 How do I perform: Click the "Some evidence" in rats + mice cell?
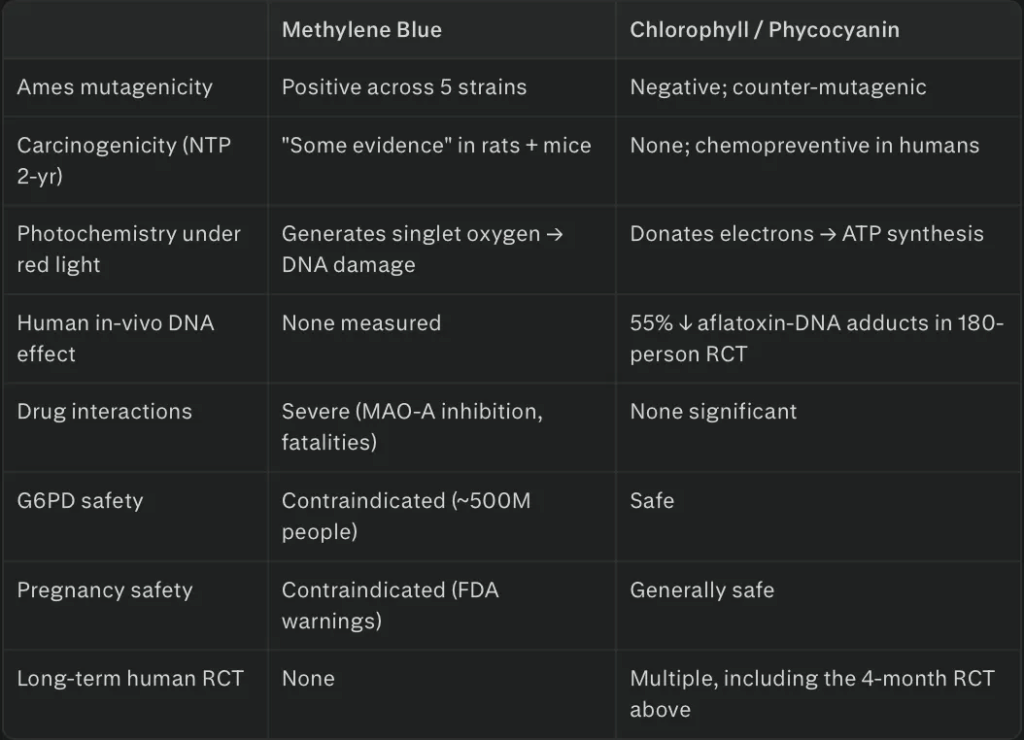(x=436, y=146)
